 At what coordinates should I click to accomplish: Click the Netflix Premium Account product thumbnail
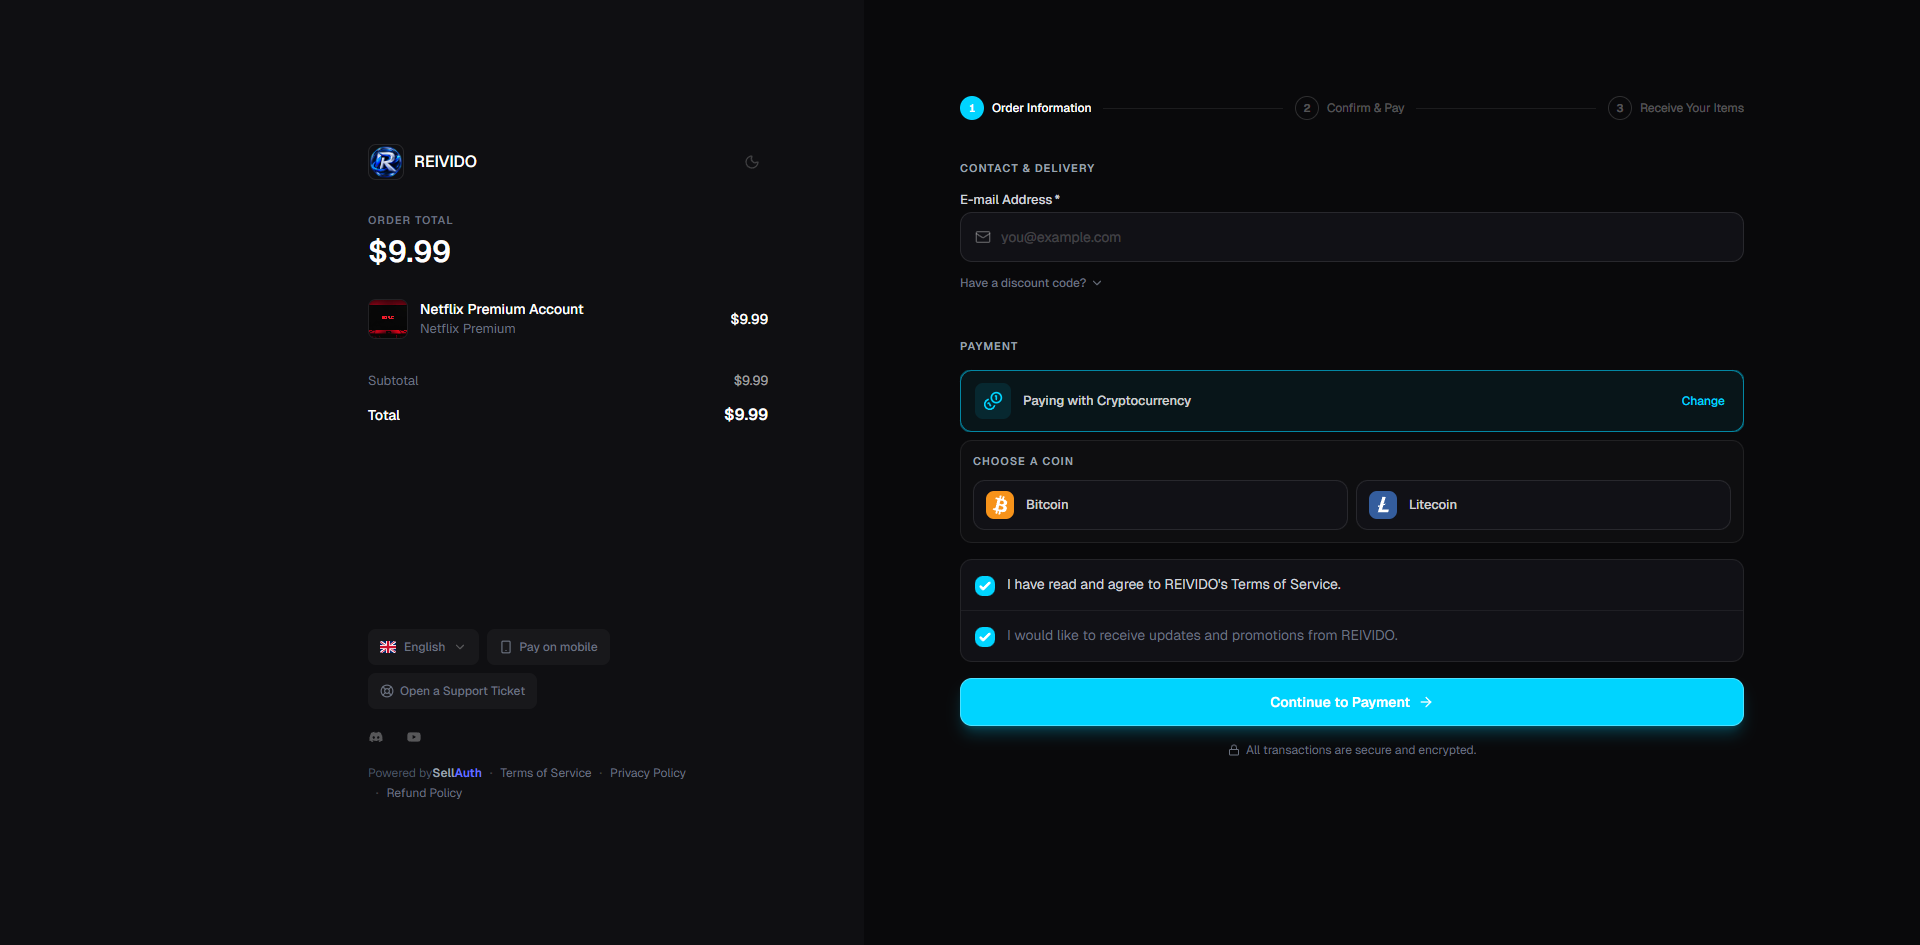pos(388,319)
